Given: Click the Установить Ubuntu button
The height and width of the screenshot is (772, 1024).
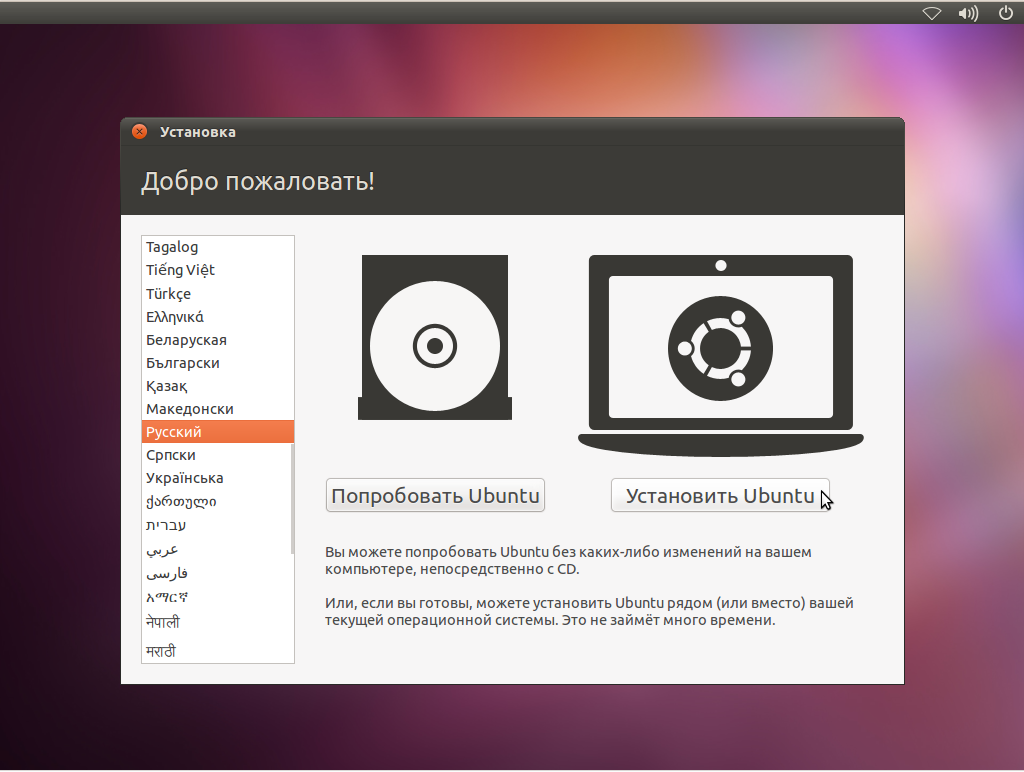Looking at the screenshot, I should pos(720,496).
